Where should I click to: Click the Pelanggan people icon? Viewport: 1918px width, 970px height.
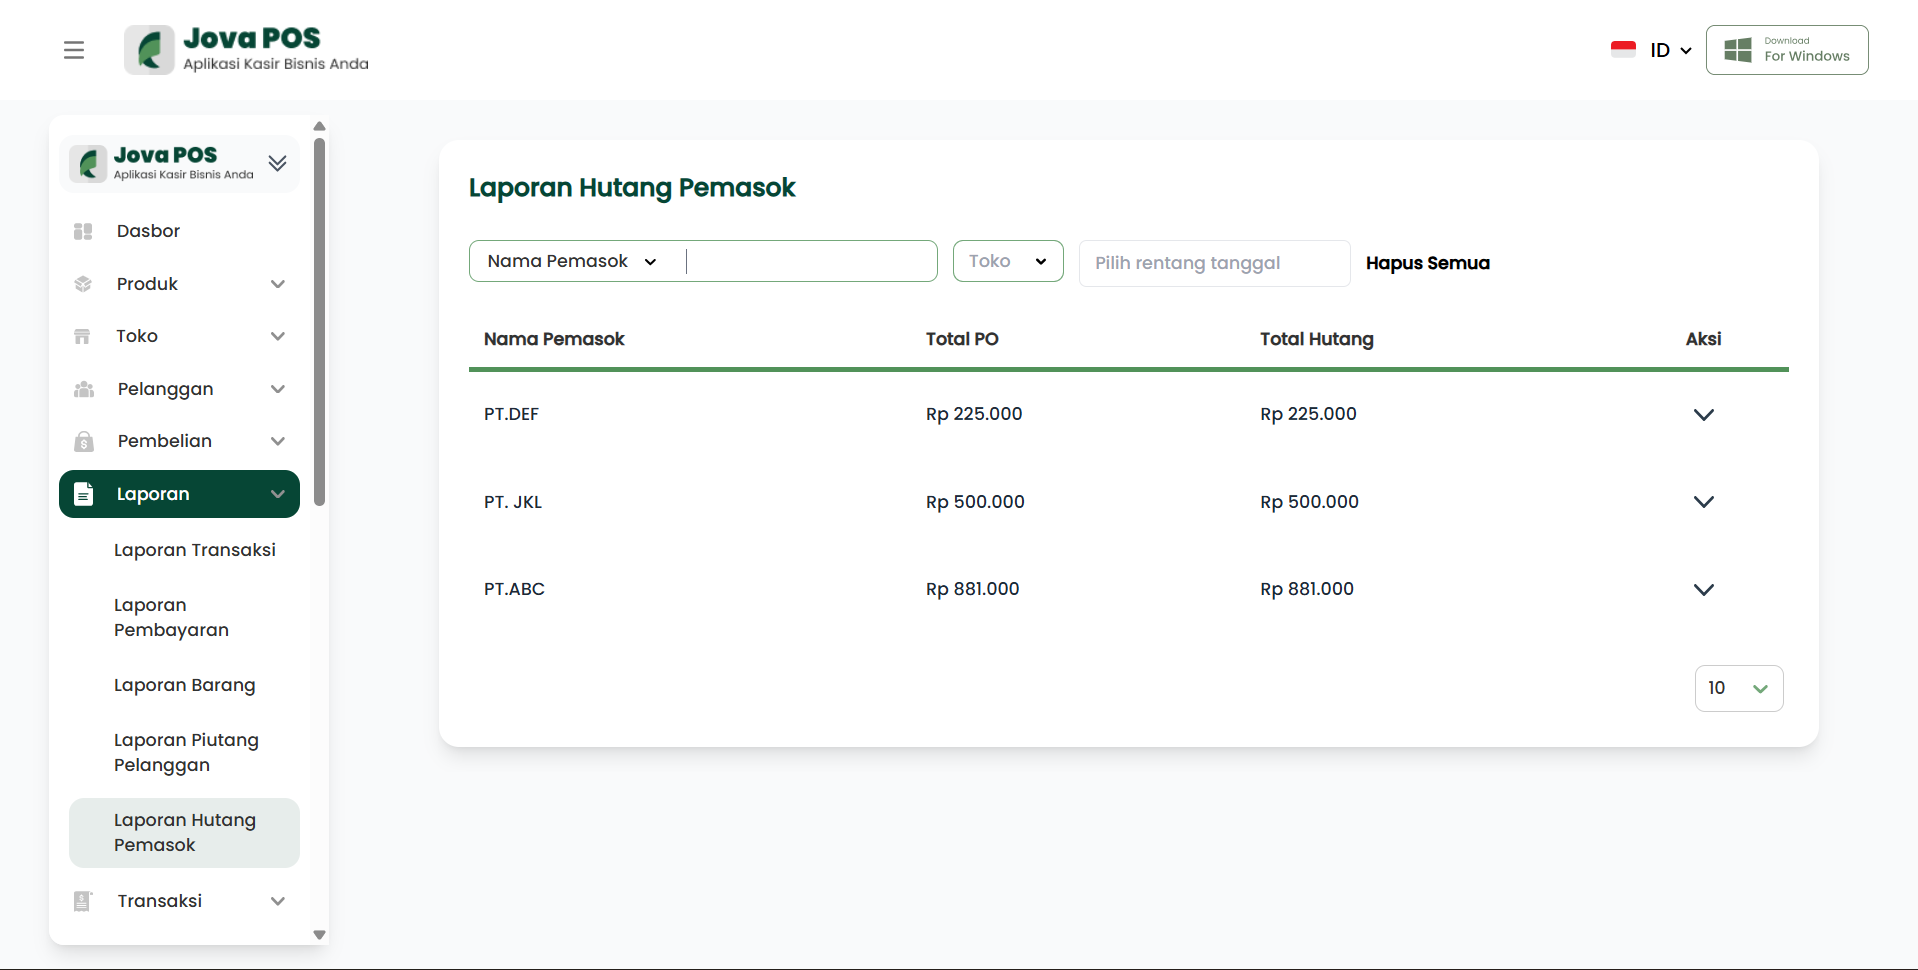83,389
